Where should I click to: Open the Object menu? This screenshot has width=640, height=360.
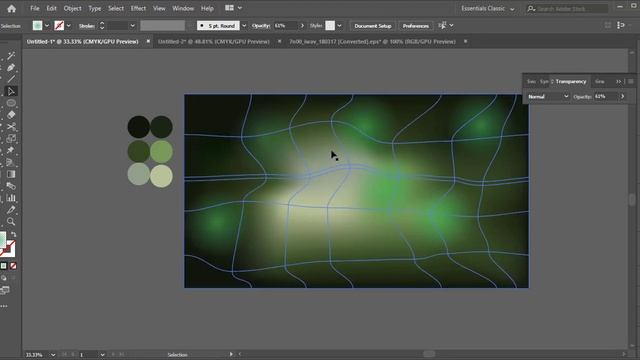click(72, 8)
